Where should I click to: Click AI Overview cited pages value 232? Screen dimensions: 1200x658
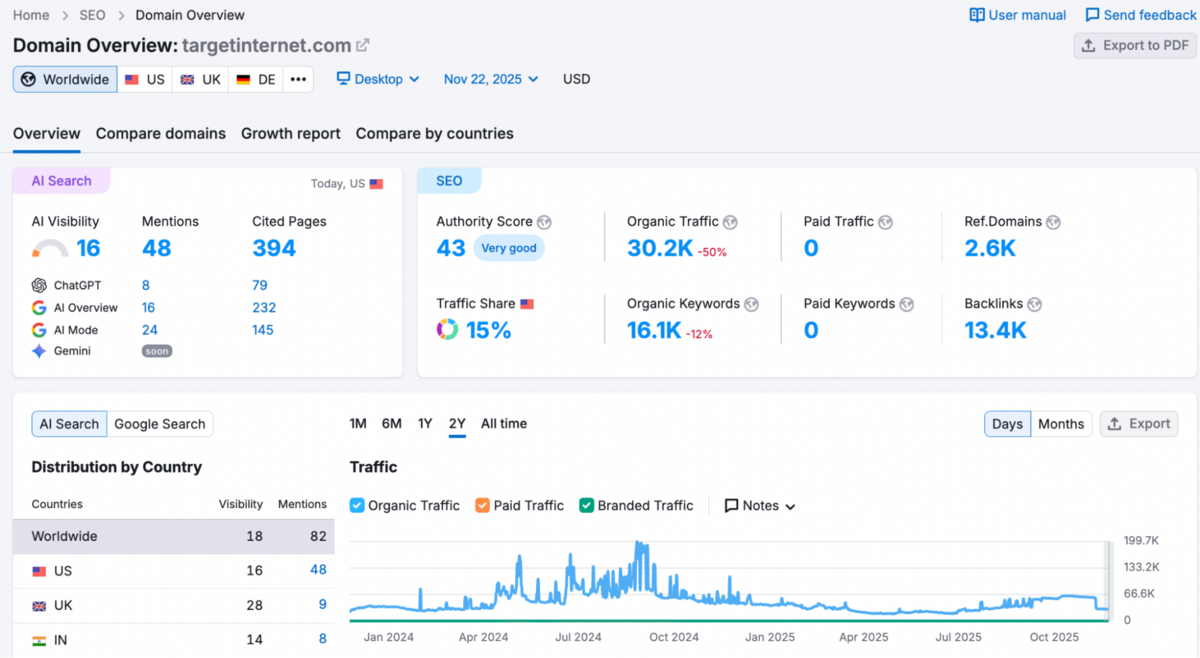click(264, 308)
